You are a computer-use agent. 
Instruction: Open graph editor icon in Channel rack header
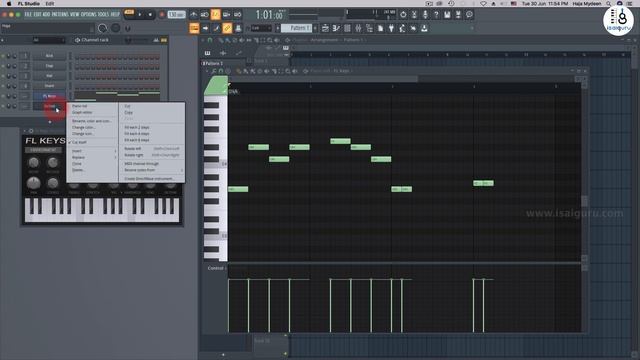pyautogui.click(x=156, y=40)
